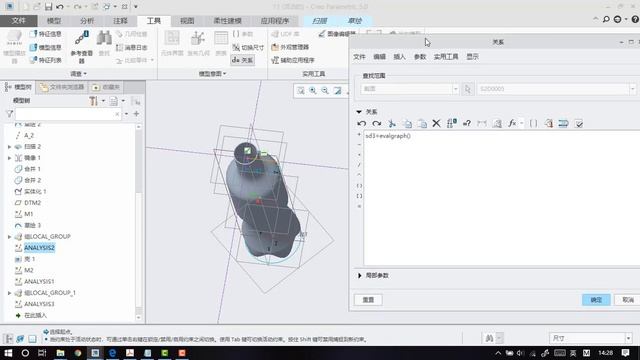This screenshot has width=640, height=360.
Task: Click the 参考查看器 chain link icon
Action: tap(82, 38)
